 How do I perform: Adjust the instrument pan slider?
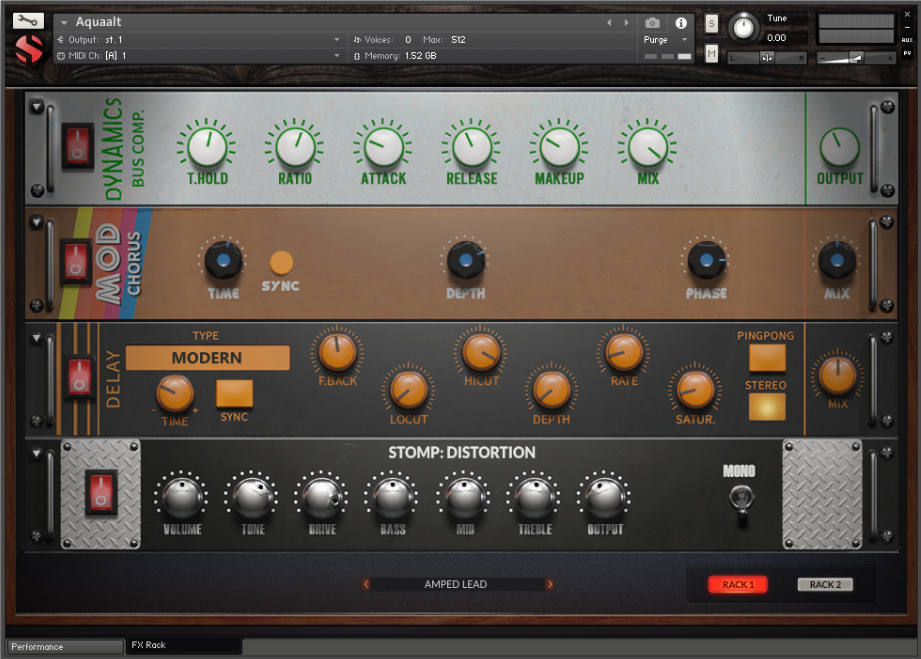tap(765, 57)
